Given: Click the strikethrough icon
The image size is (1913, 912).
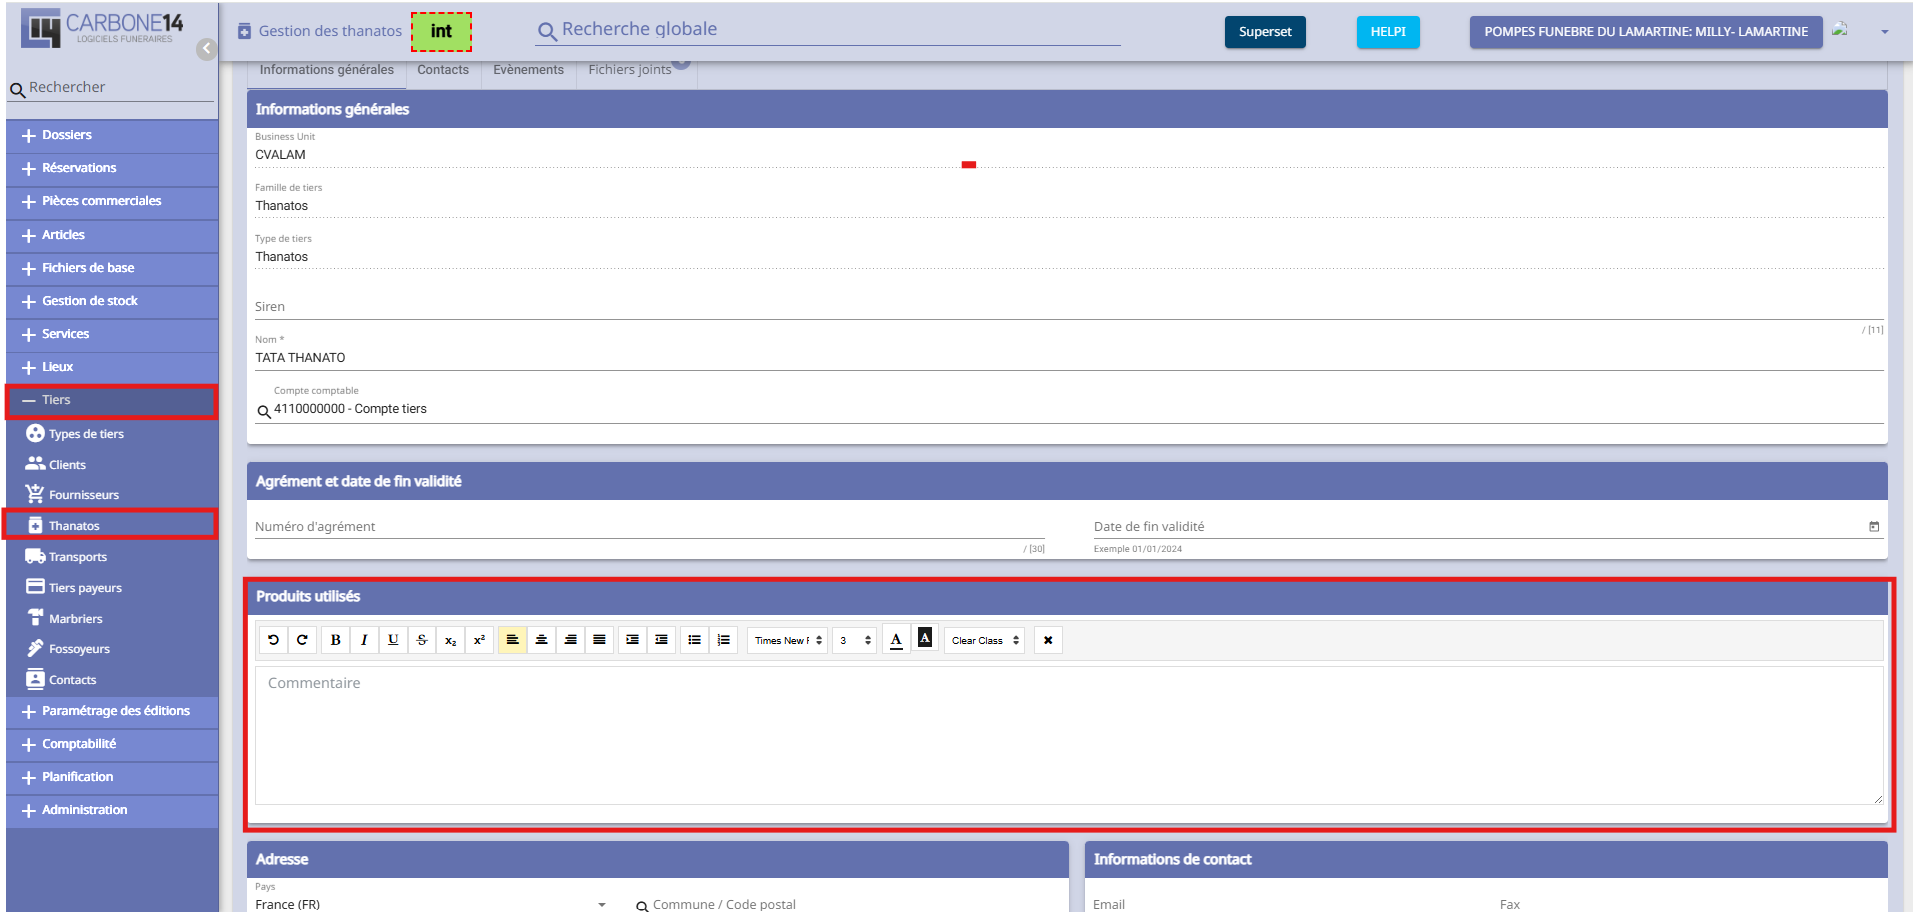Looking at the screenshot, I should click(422, 640).
